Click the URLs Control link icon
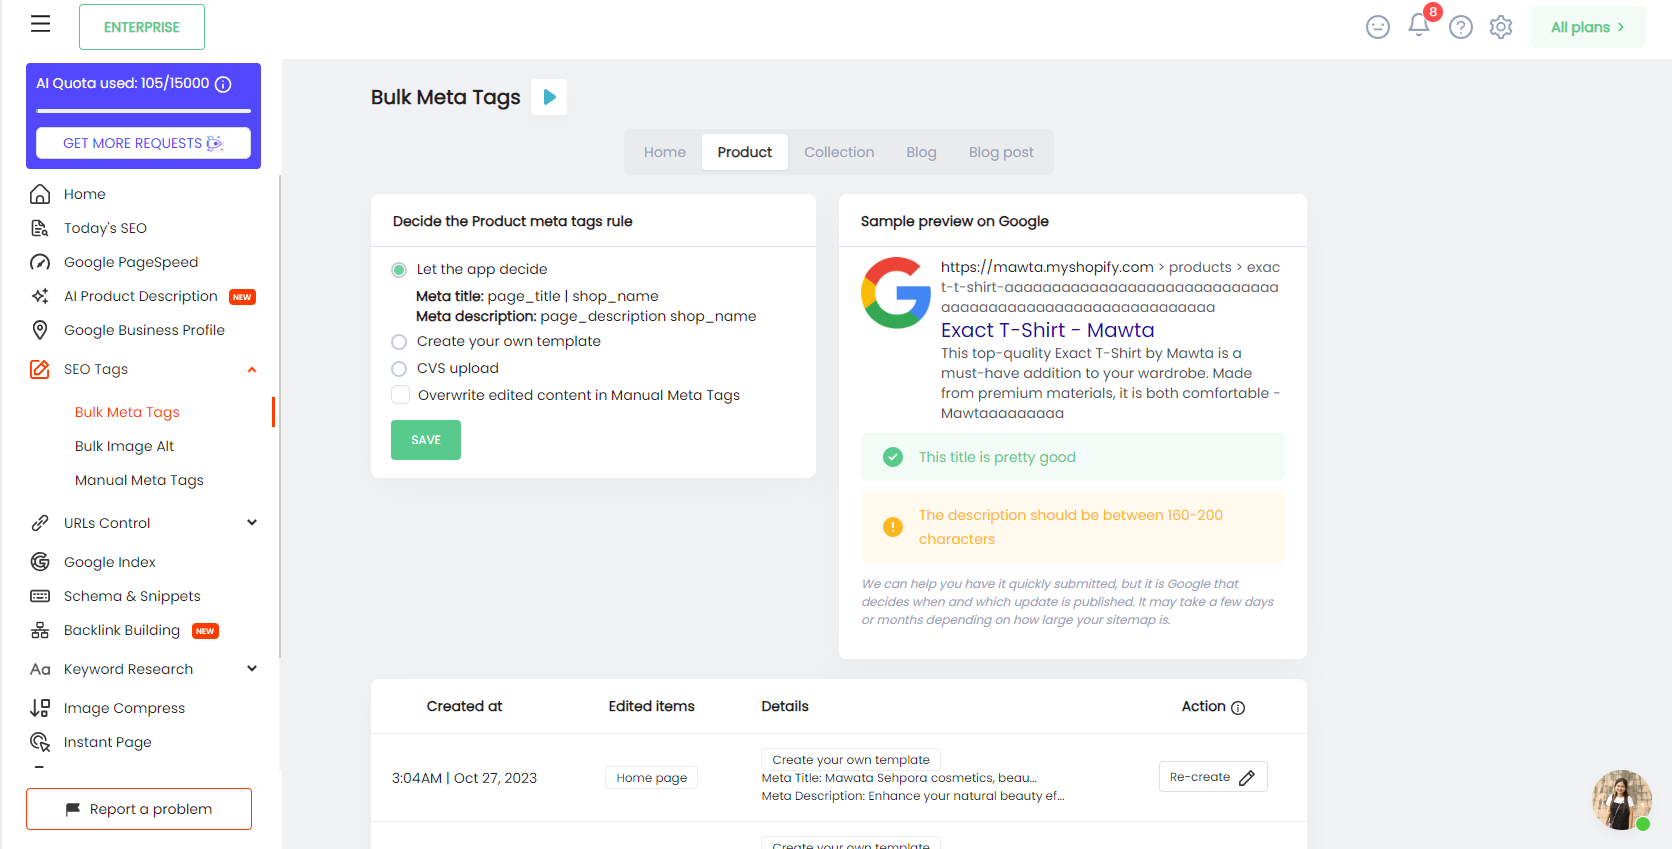The image size is (1672, 849). coord(40,523)
